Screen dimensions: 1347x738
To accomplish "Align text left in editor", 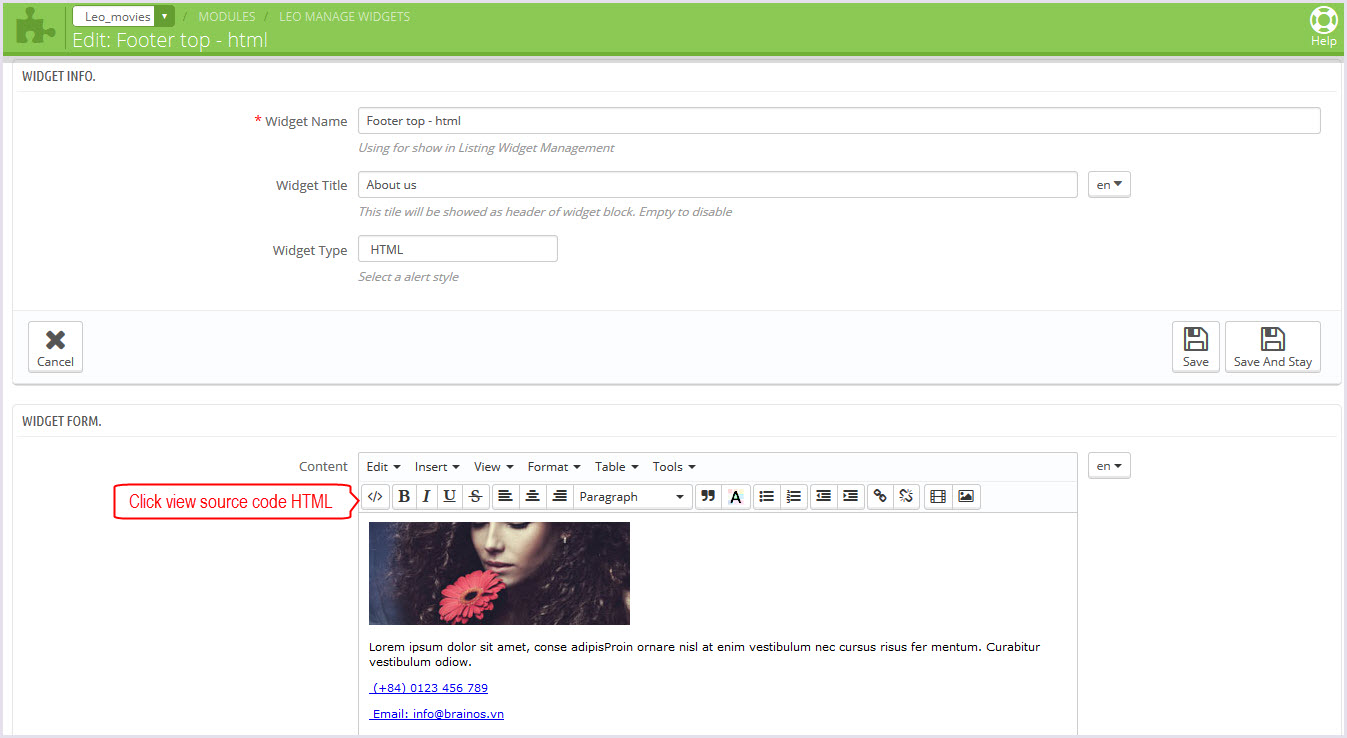I will click(x=506, y=497).
